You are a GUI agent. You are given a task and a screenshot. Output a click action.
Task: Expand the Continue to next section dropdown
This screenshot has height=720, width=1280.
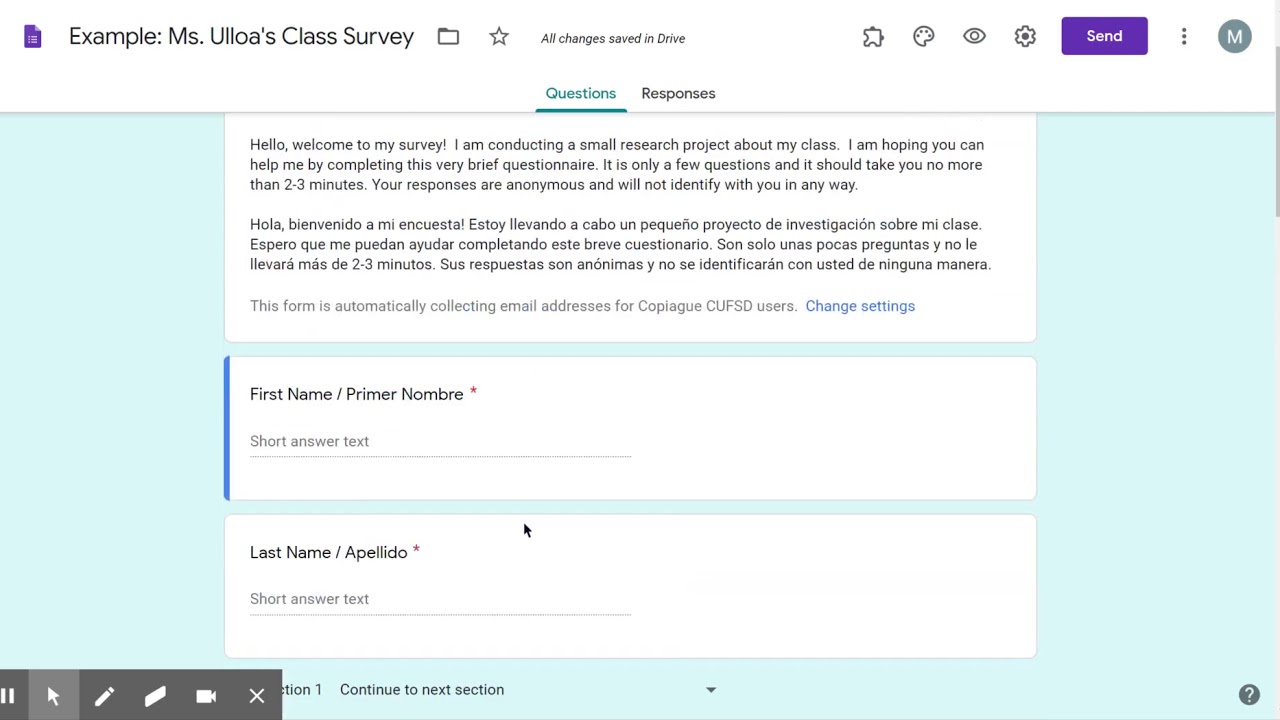(x=710, y=690)
